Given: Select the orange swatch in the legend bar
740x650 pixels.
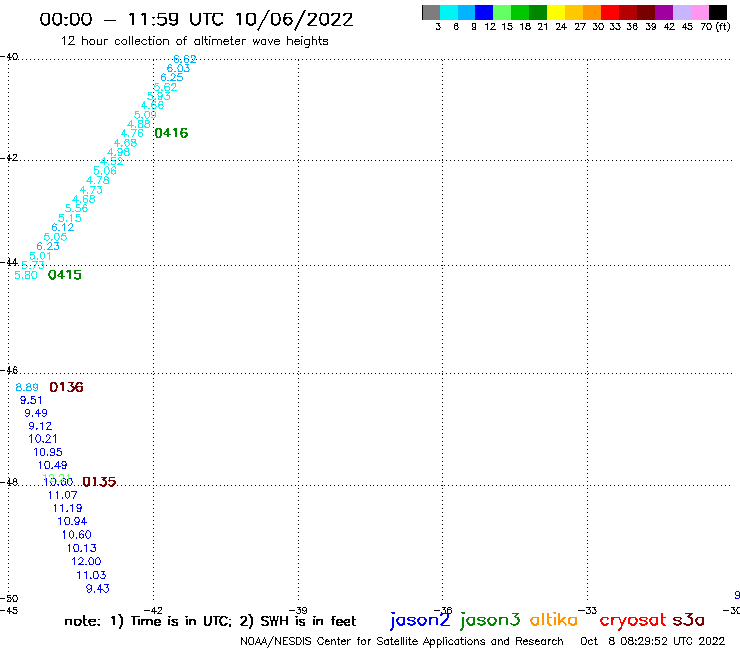Looking at the screenshot, I should 592,12.
